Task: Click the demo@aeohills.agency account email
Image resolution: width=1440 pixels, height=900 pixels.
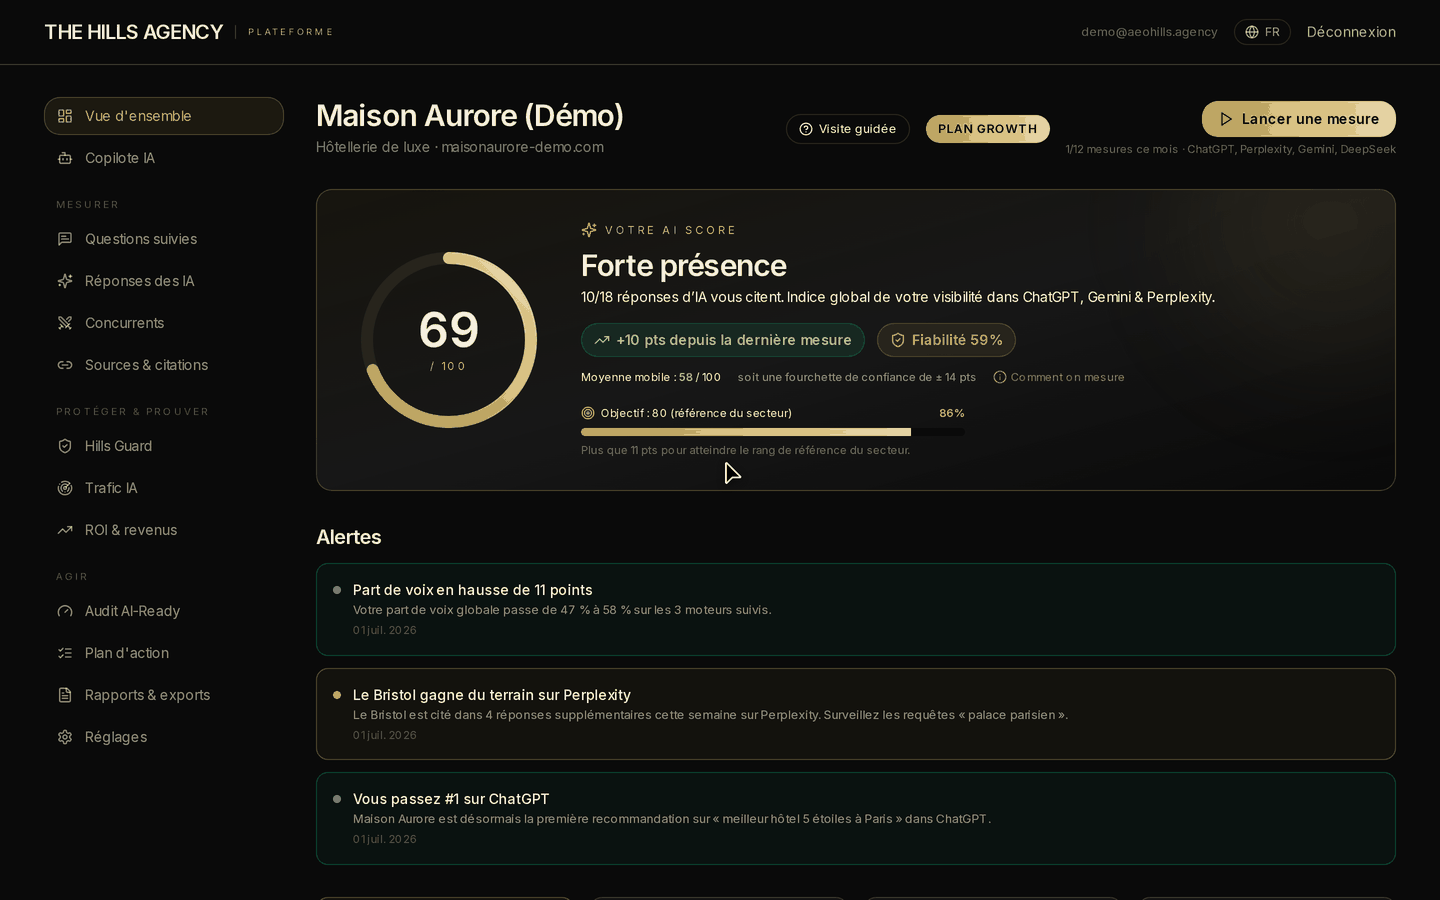Action: (x=1149, y=32)
